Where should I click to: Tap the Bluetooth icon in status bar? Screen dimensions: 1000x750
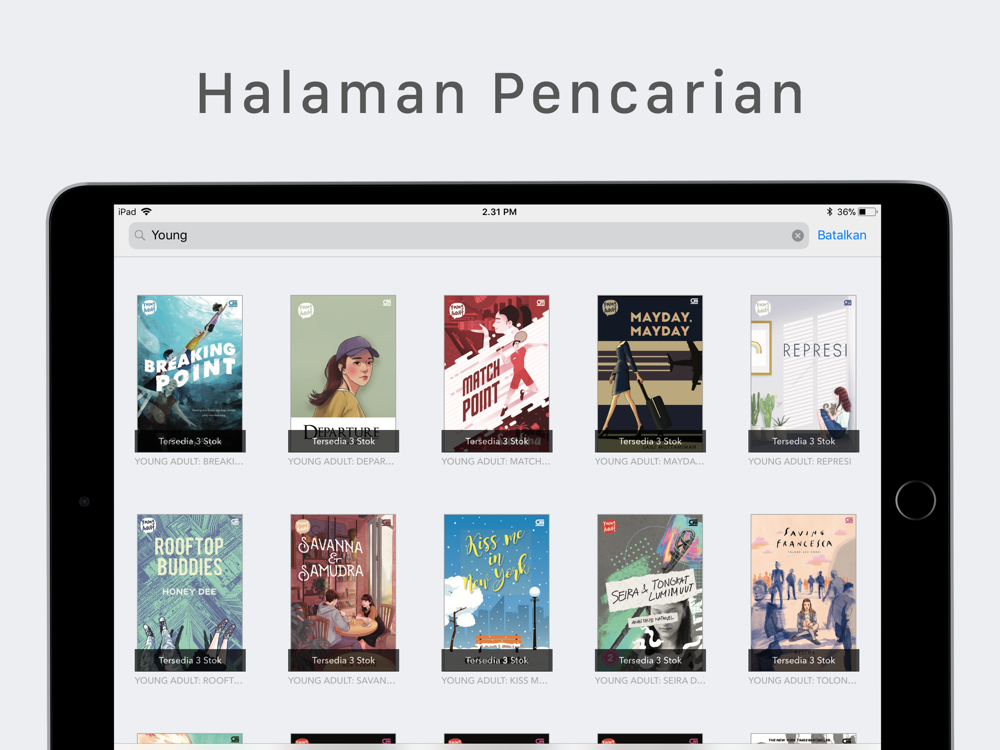pos(829,212)
